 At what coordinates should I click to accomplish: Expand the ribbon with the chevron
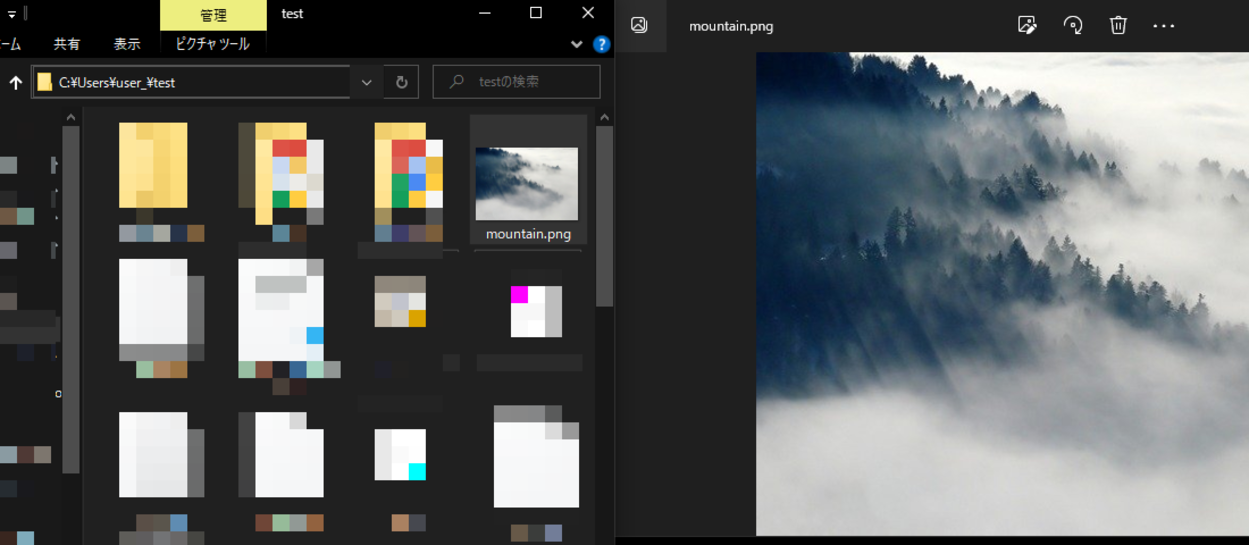[576, 44]
